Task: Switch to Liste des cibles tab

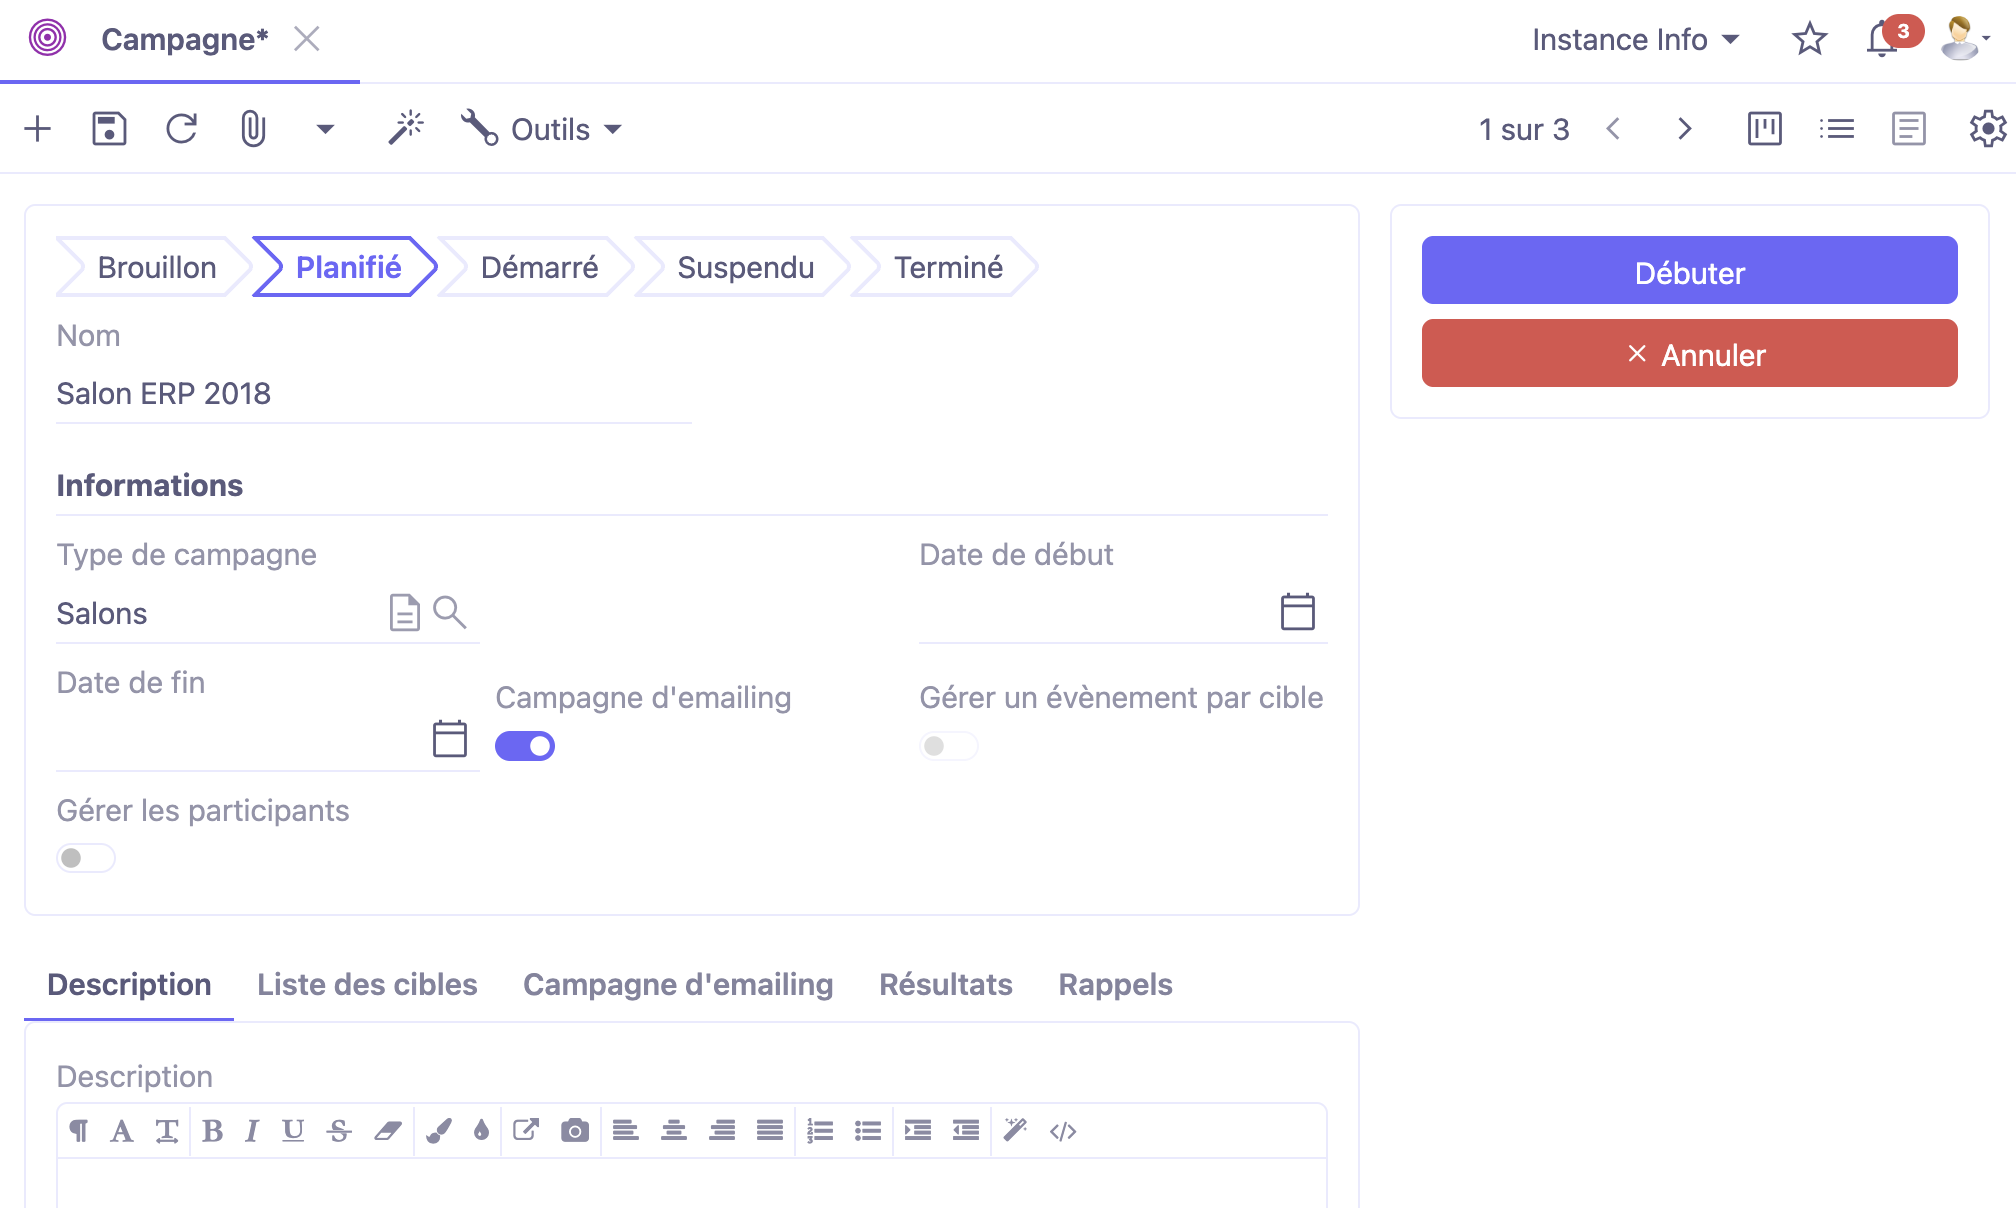Action: (x=367, y=984)
